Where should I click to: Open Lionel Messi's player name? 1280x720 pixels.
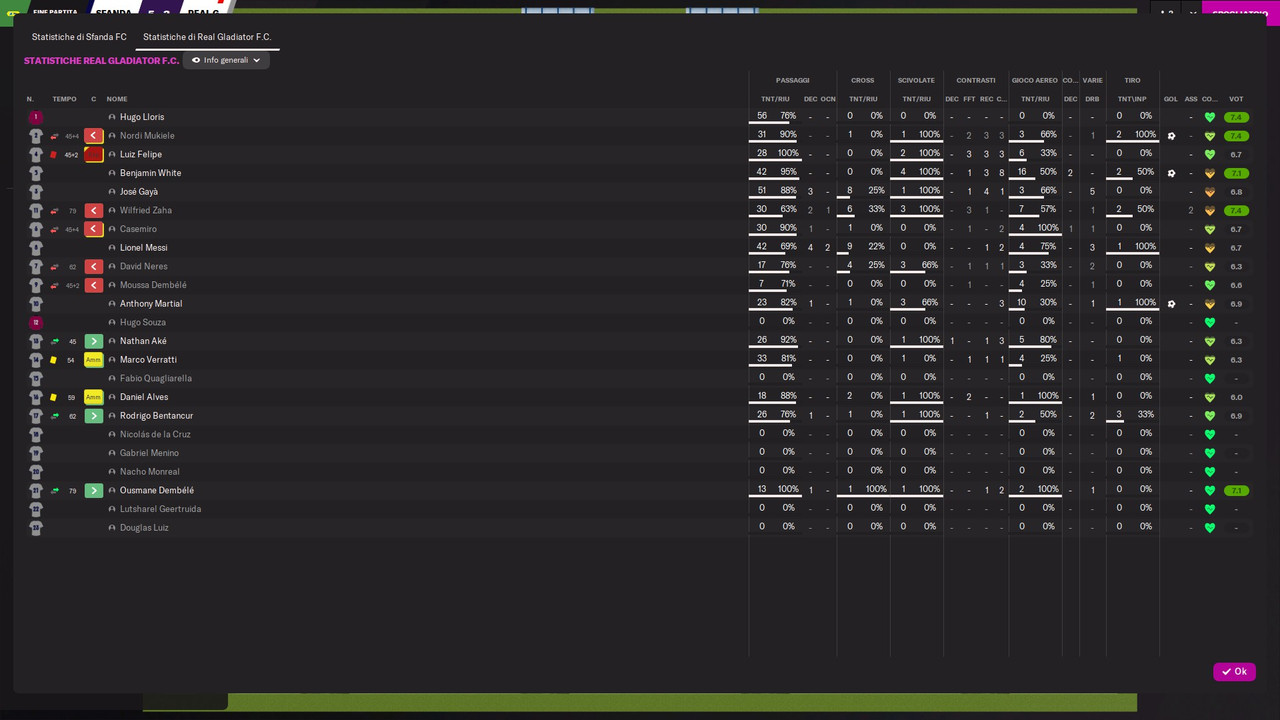[143, 248]
